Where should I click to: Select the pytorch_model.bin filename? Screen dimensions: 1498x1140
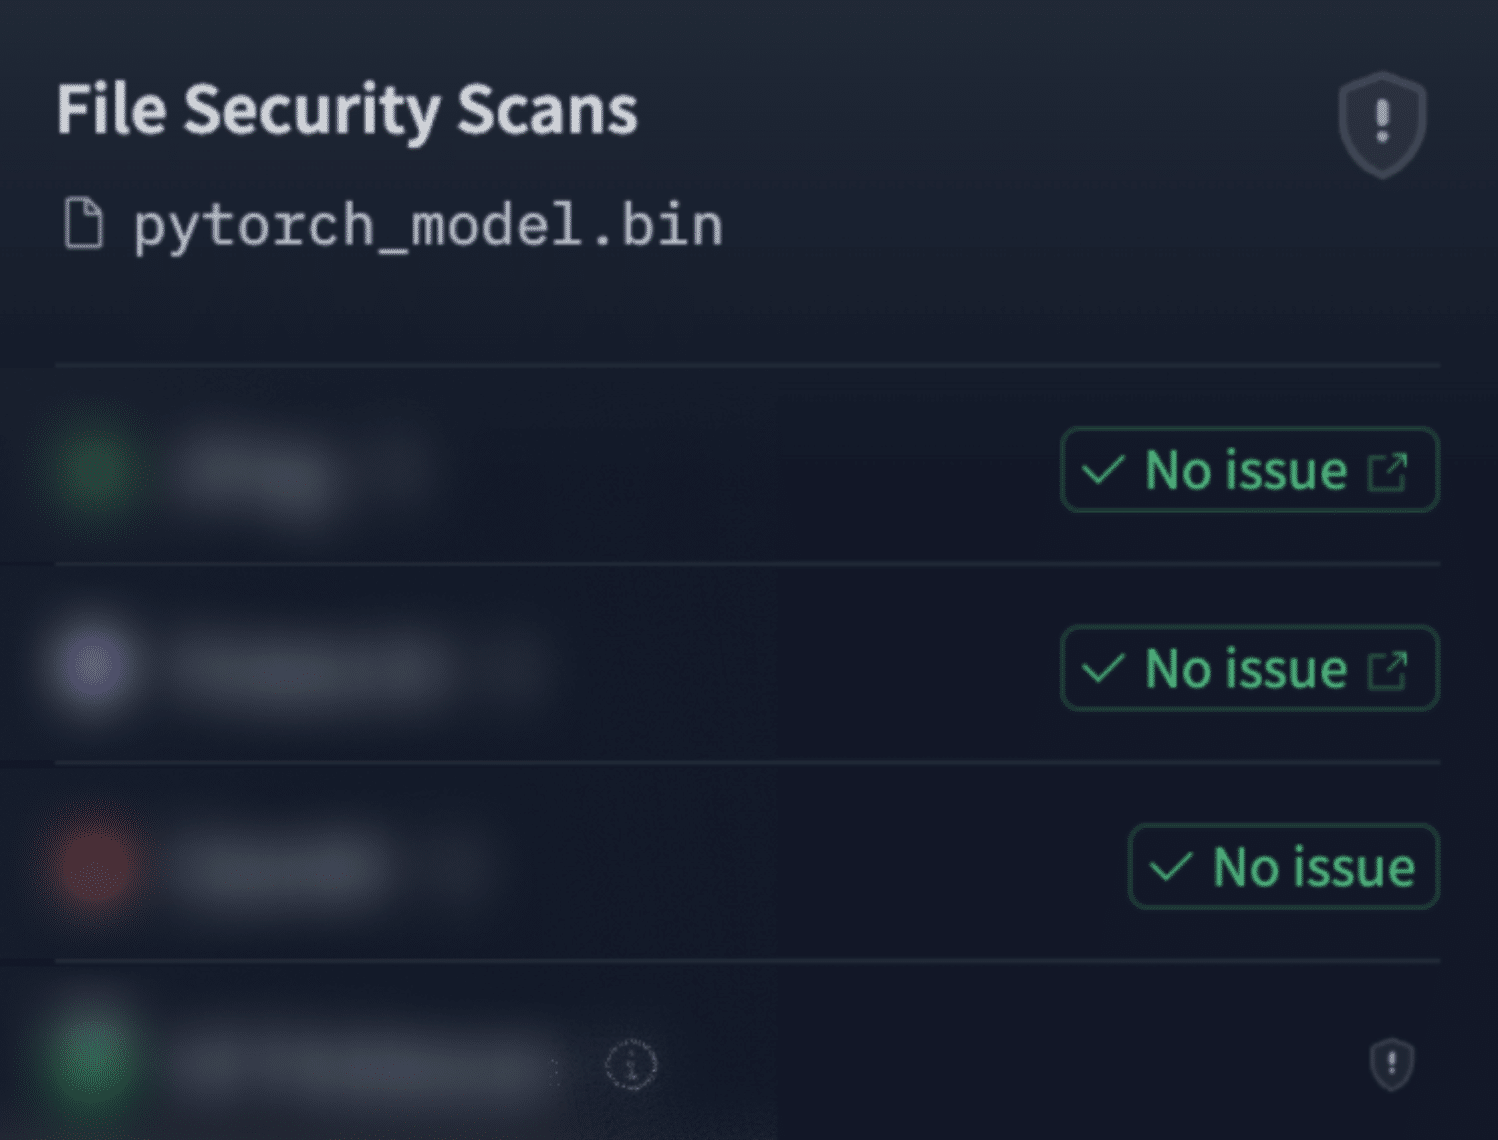click(x=428, y=225)
